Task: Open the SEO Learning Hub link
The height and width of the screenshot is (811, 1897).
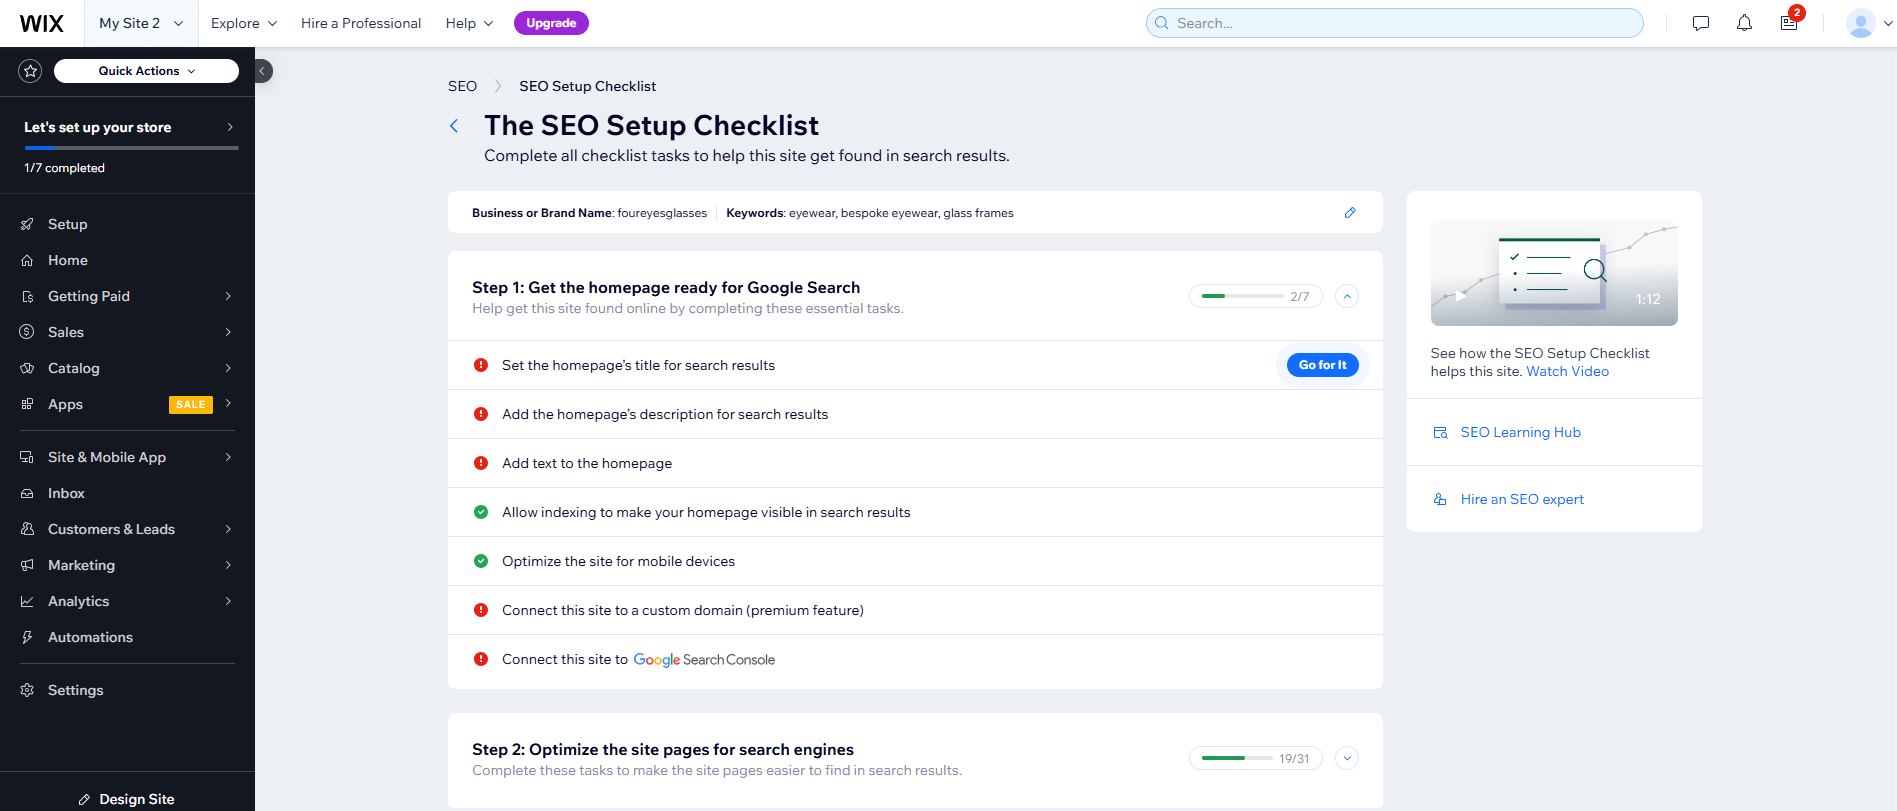Action: click(x=1520, y=433)
